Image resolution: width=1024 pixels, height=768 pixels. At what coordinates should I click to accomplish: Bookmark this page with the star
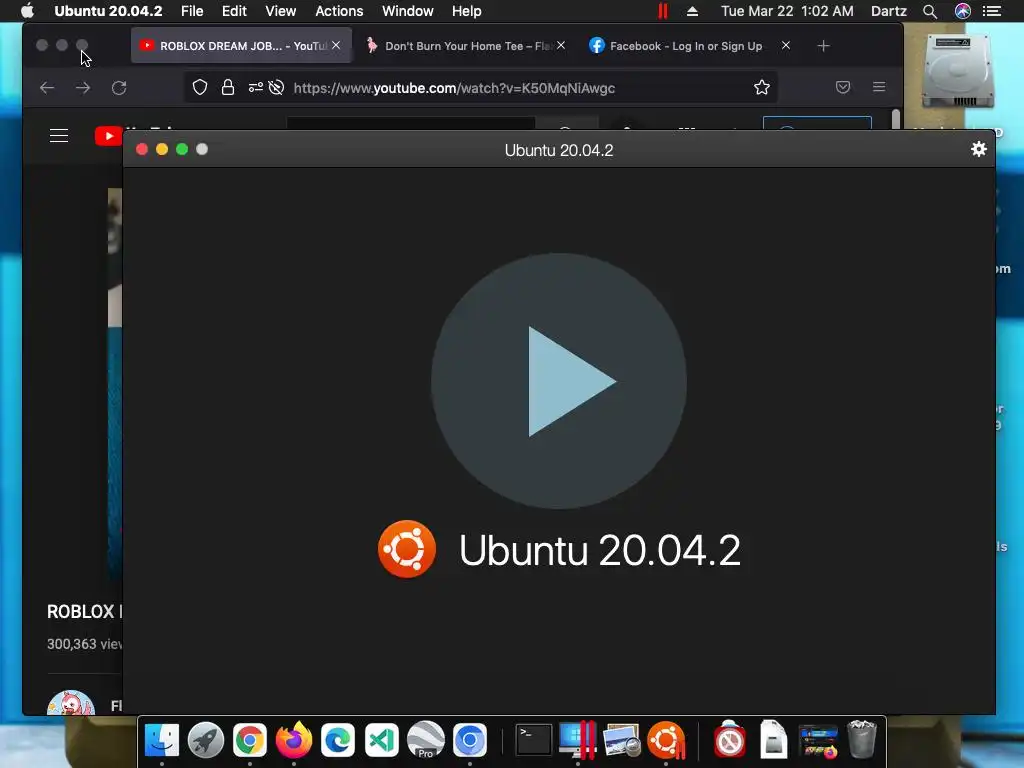pyautogui.click(x=761, y=88)
